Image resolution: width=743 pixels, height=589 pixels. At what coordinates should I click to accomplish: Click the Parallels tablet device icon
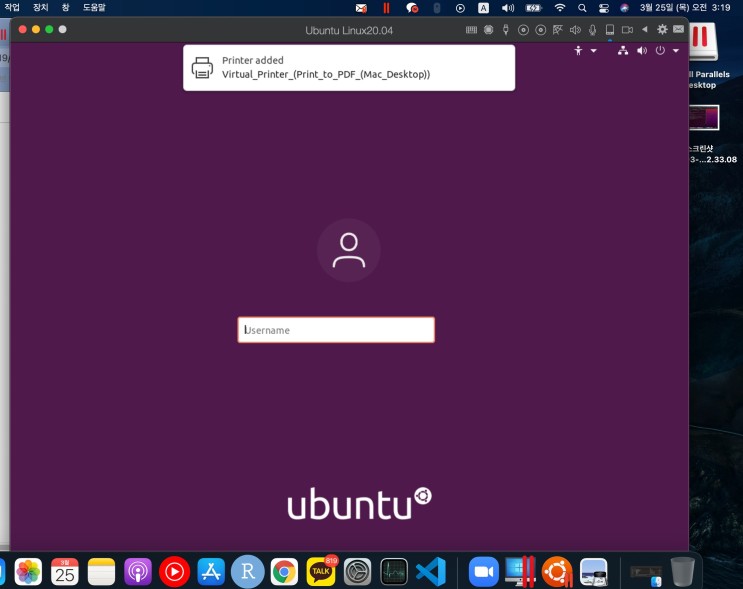pos(610,30)
